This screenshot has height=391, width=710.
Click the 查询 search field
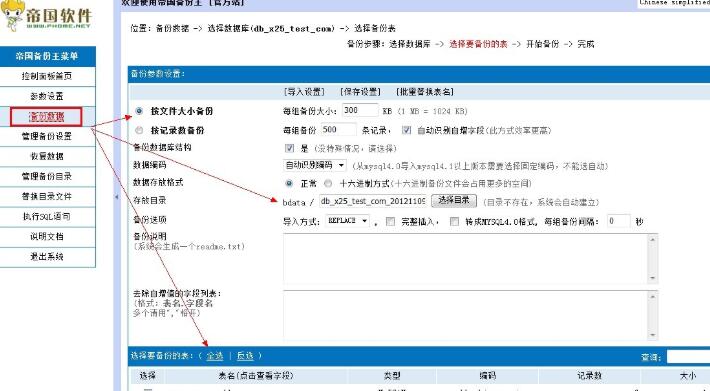point(688,357)
